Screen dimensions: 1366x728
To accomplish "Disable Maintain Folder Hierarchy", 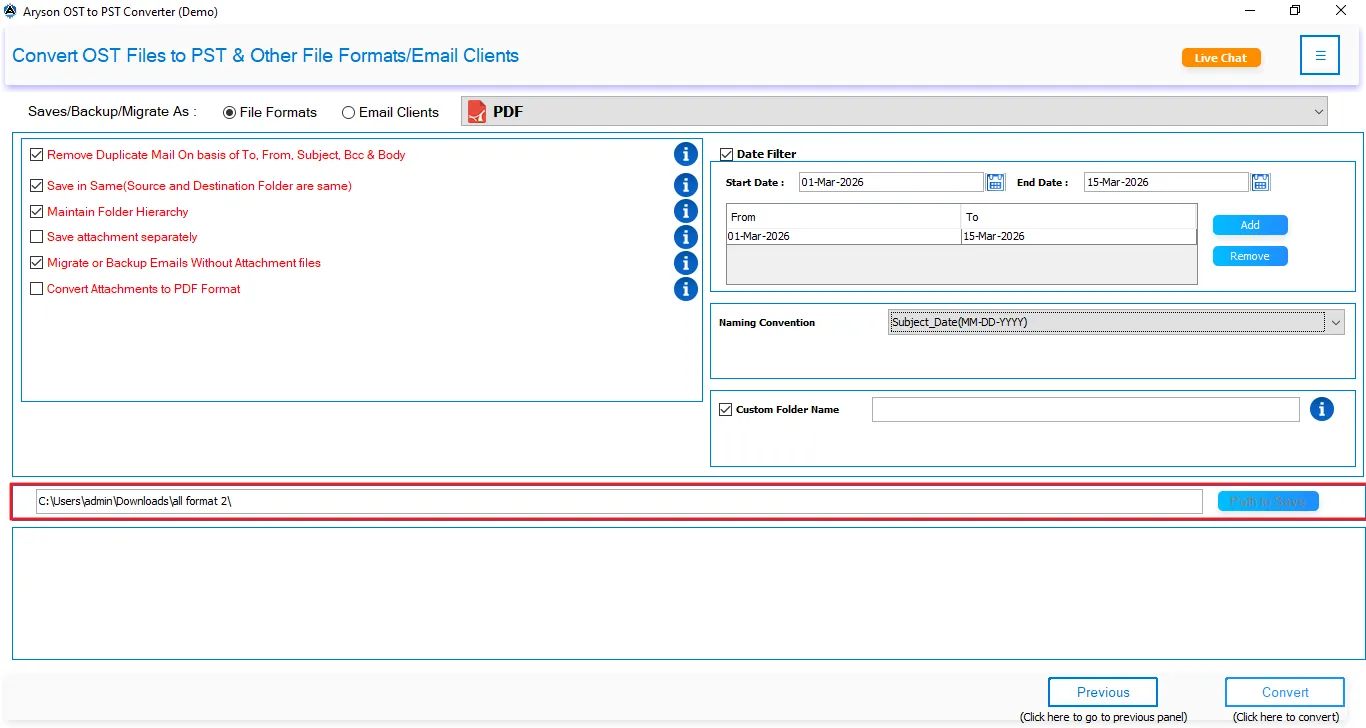I will click(36, 211).
